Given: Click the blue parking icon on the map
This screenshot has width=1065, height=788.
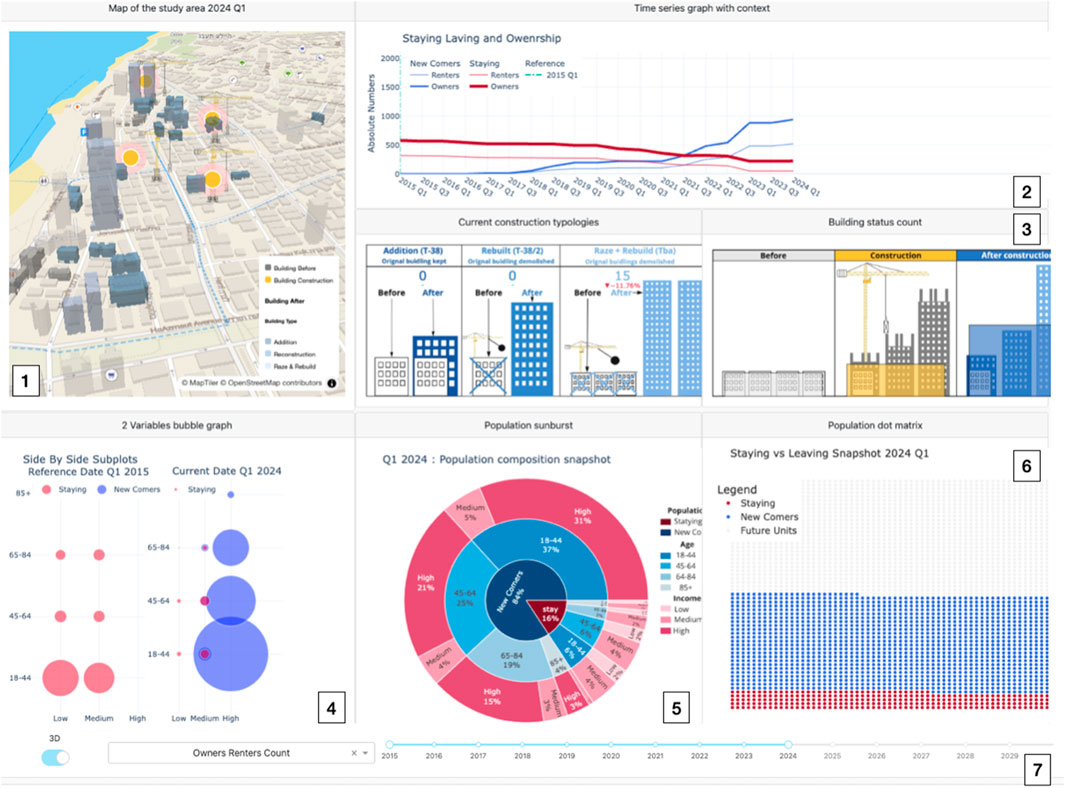Looking at the screenshot, I should (x=84, y=132).
